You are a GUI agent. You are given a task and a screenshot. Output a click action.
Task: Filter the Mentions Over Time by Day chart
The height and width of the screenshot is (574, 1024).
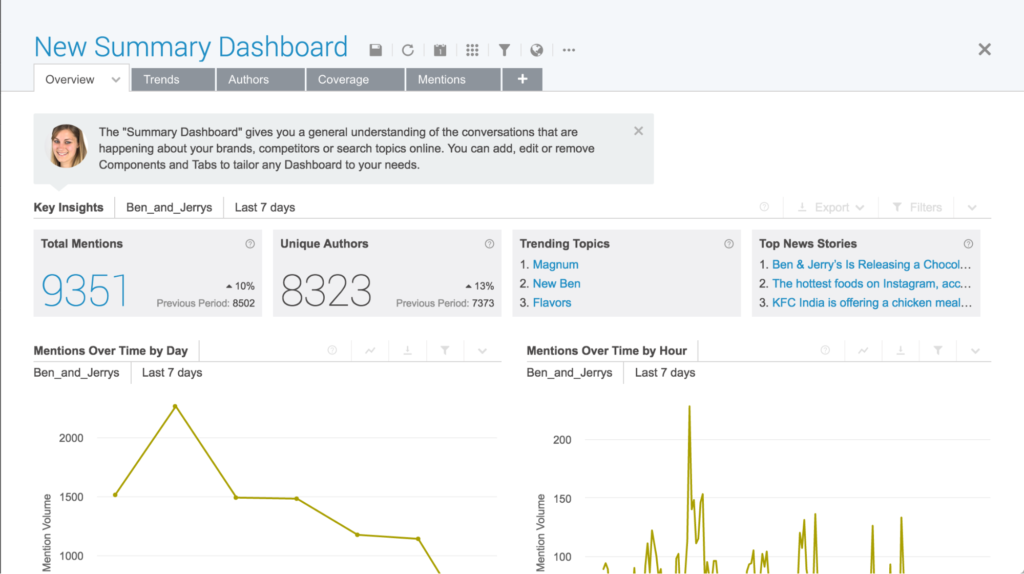pos(445,351)
